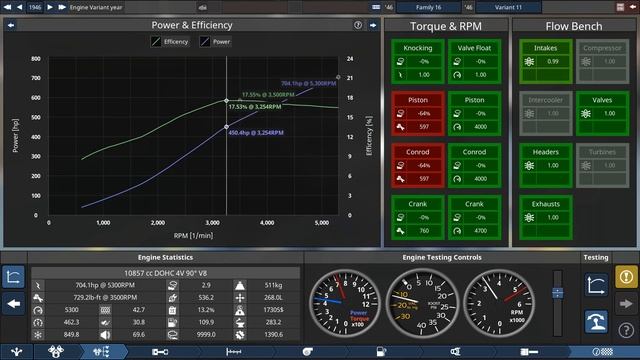Click the graph icon left of Engine Statistics
This screenshot has width=640, height=360.
(x=13, y=277)
